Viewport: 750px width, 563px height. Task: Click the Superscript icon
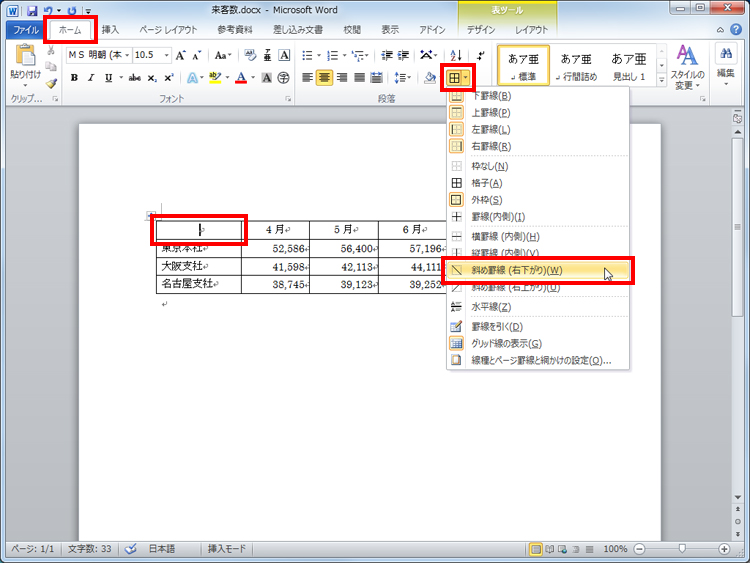pyautogui.click(x=168, y=77)
